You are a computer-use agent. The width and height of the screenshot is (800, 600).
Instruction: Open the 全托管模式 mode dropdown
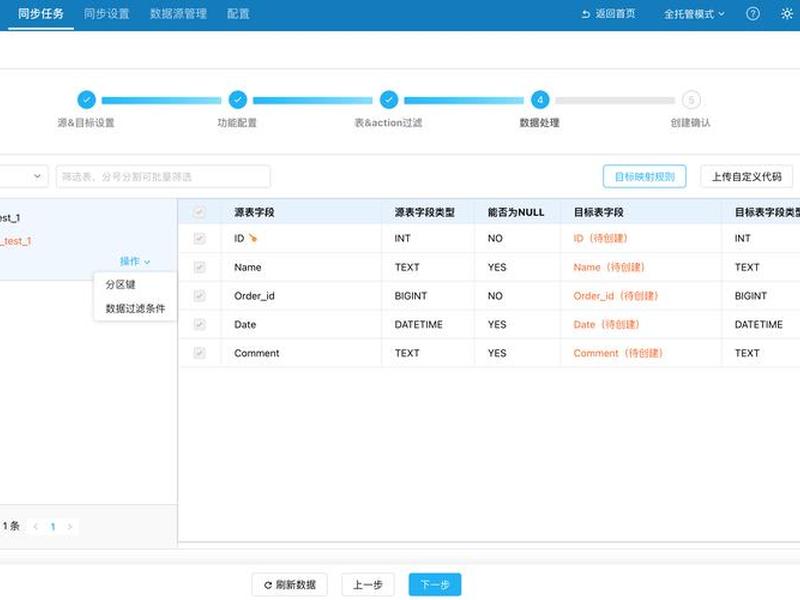click(x=694, y=14)
